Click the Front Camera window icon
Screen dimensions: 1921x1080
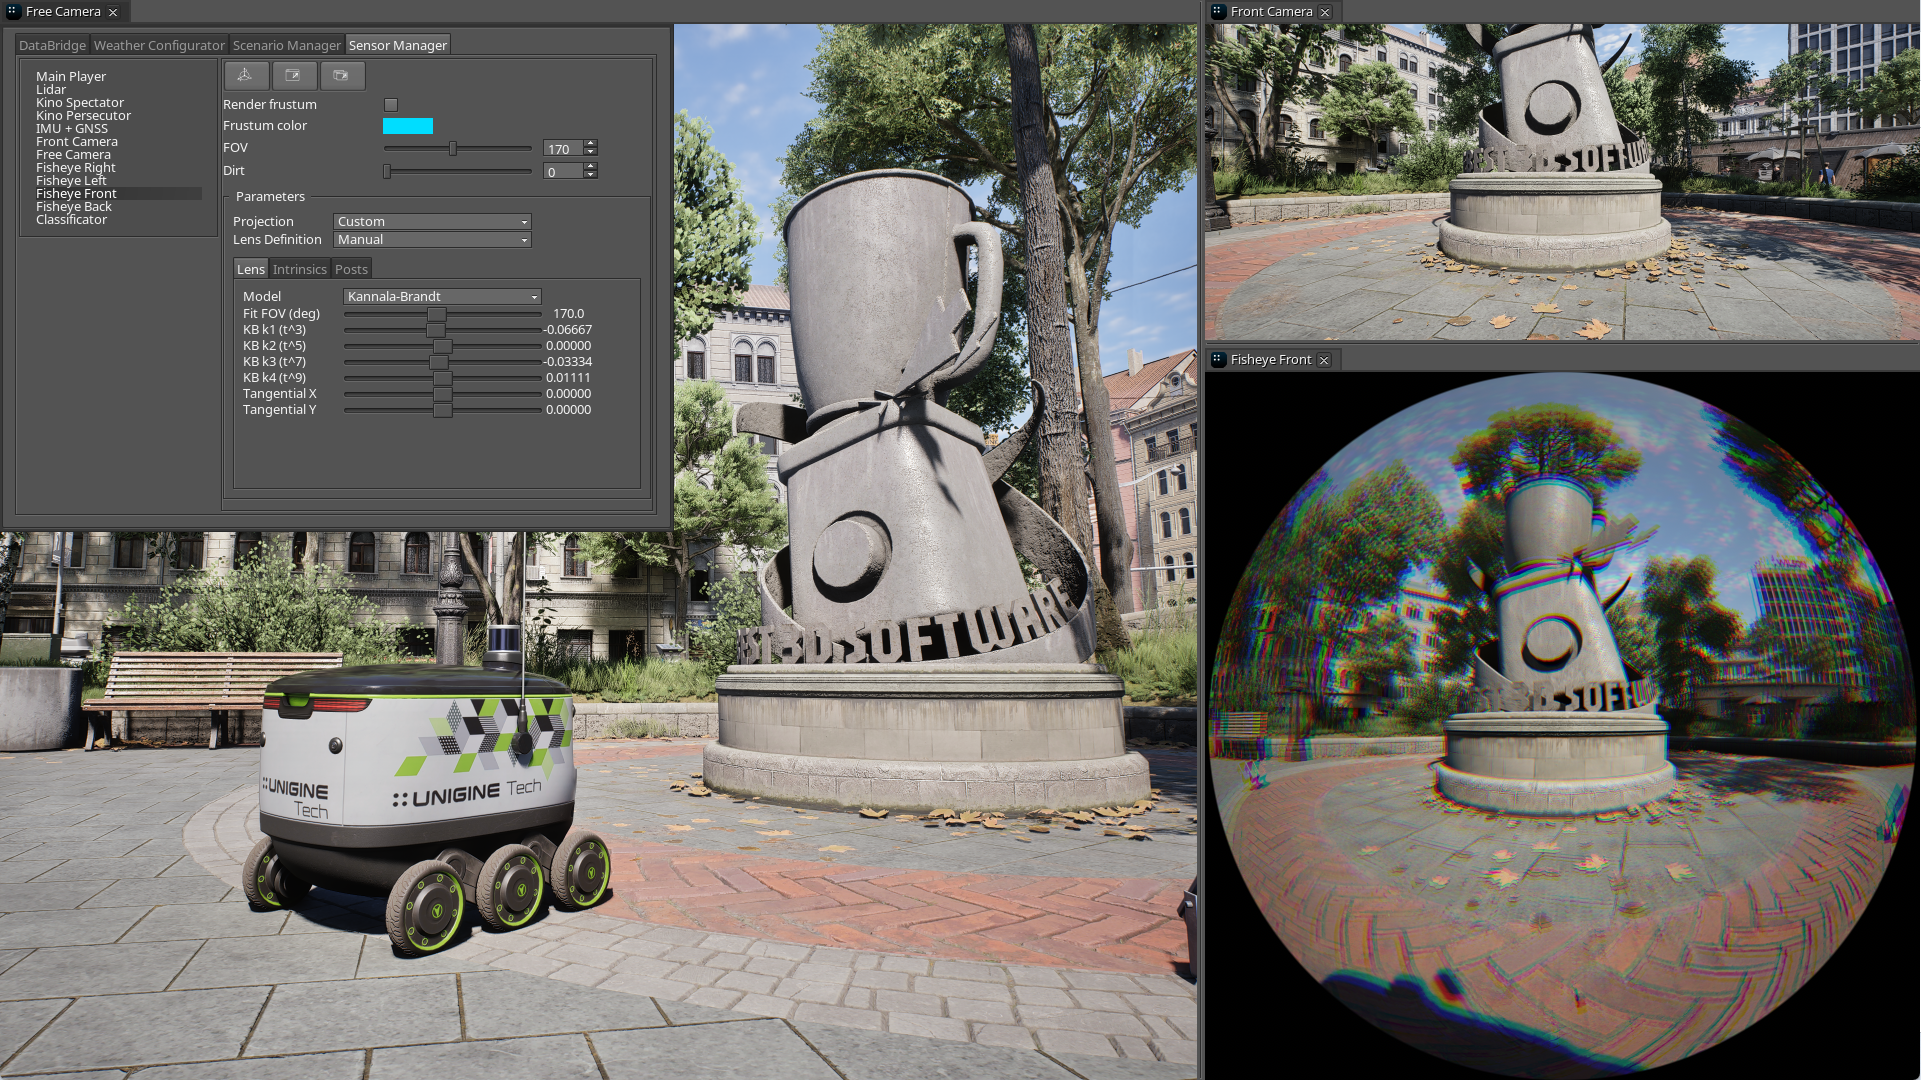1218,12
